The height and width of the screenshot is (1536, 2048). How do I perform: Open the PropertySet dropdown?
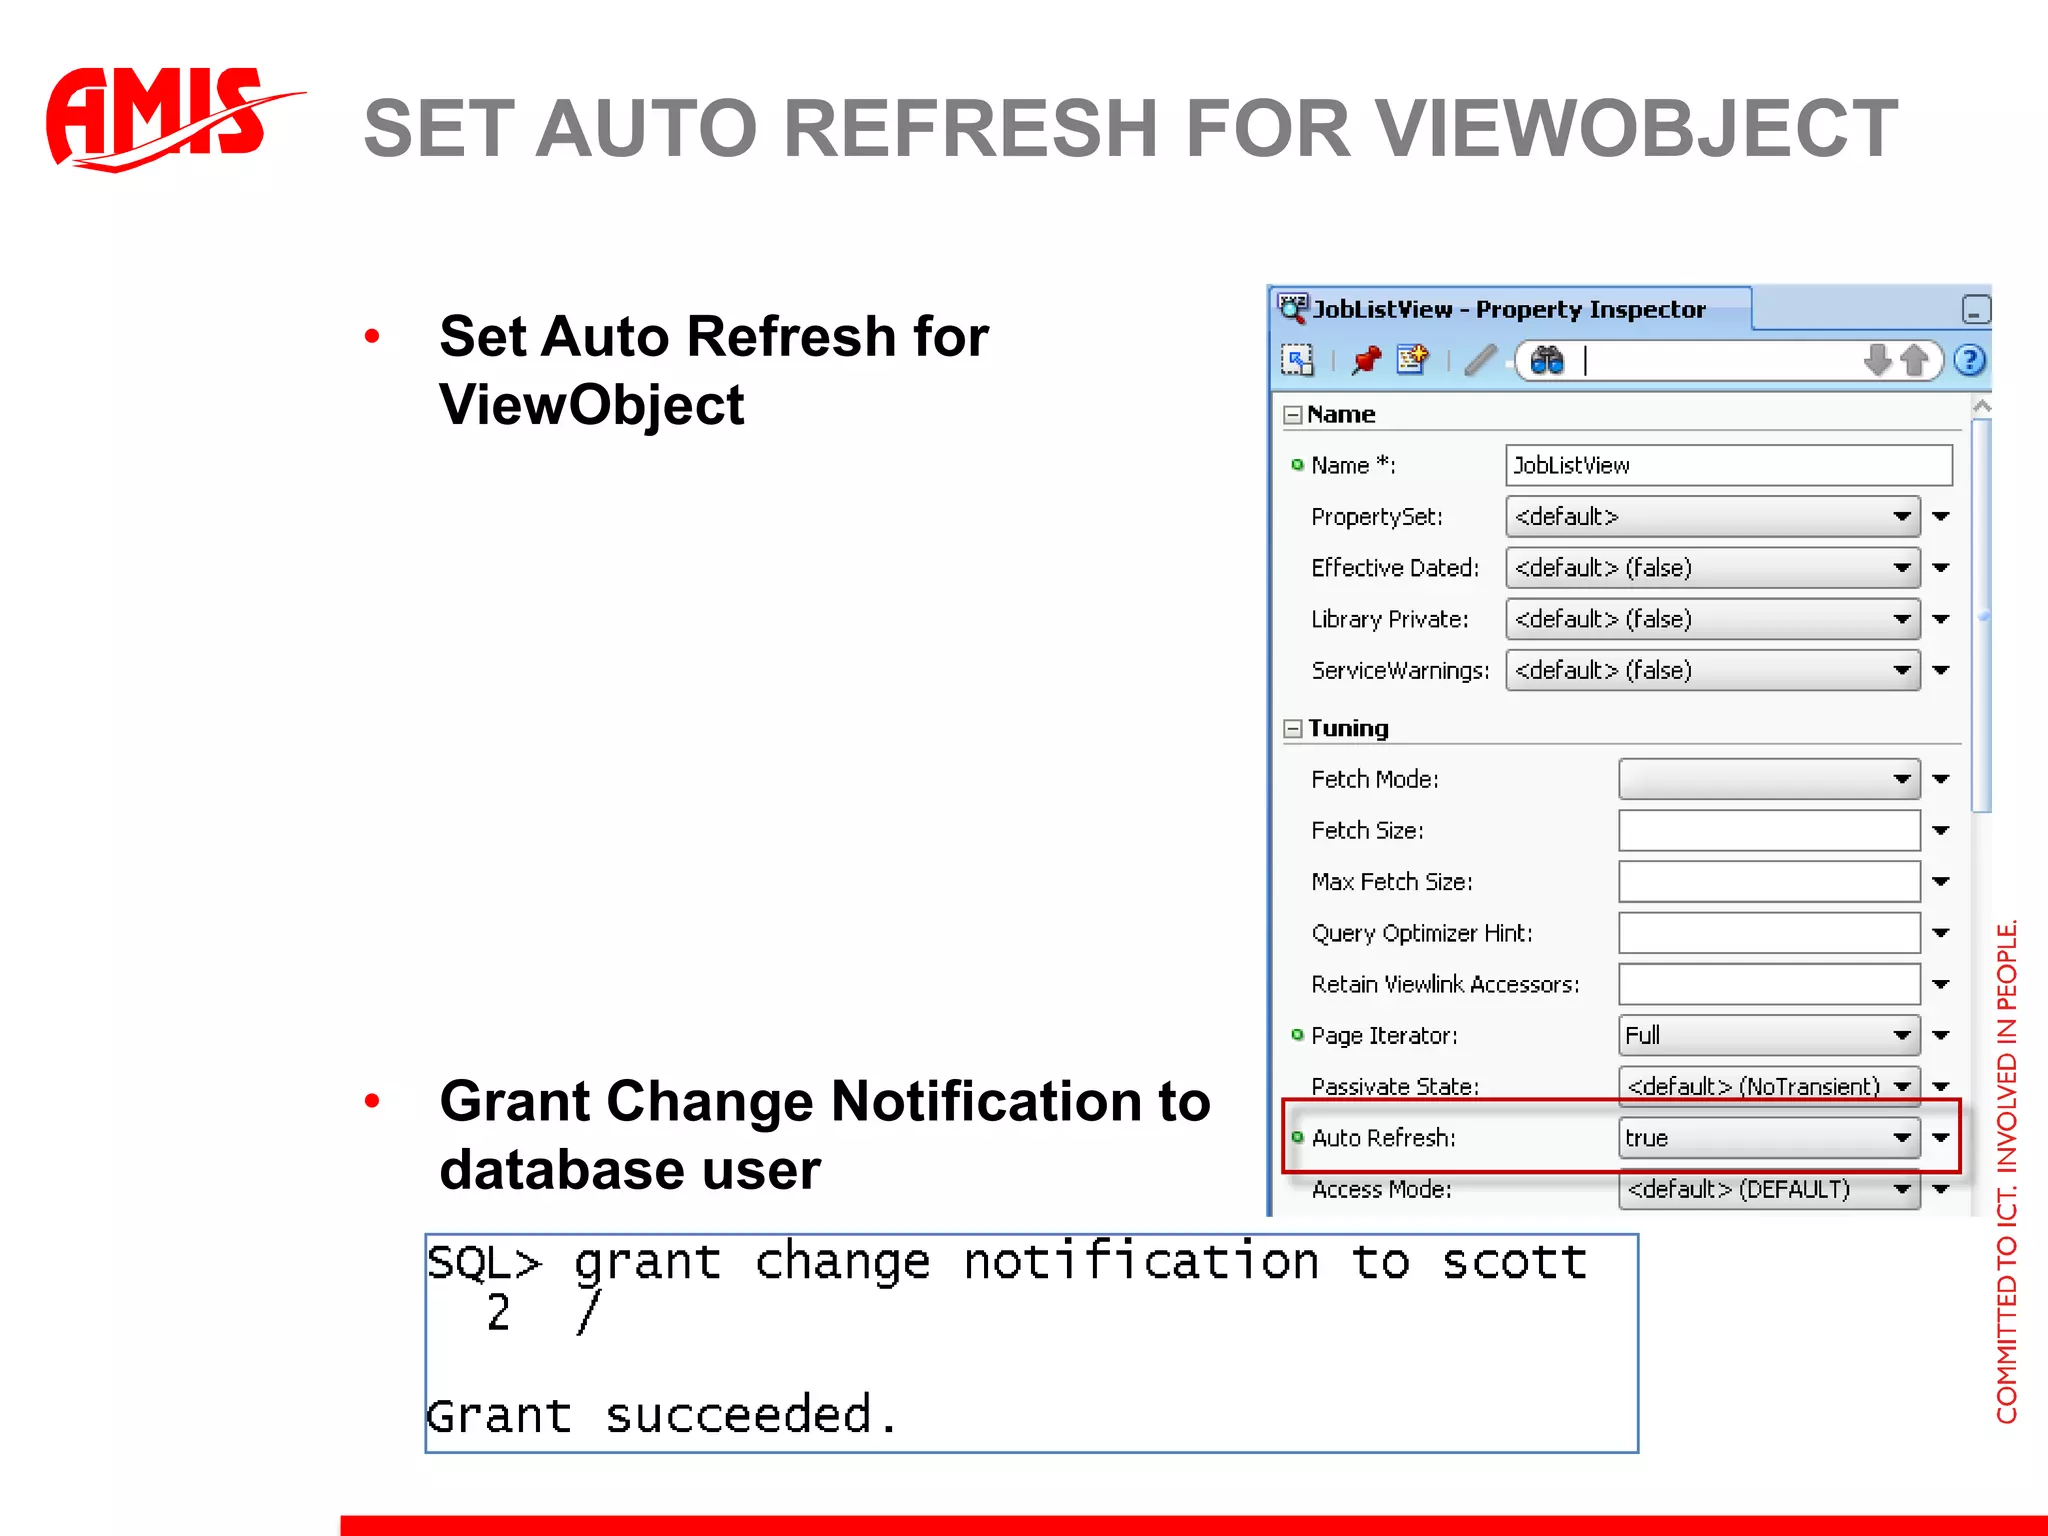(x=1713, y=517)
